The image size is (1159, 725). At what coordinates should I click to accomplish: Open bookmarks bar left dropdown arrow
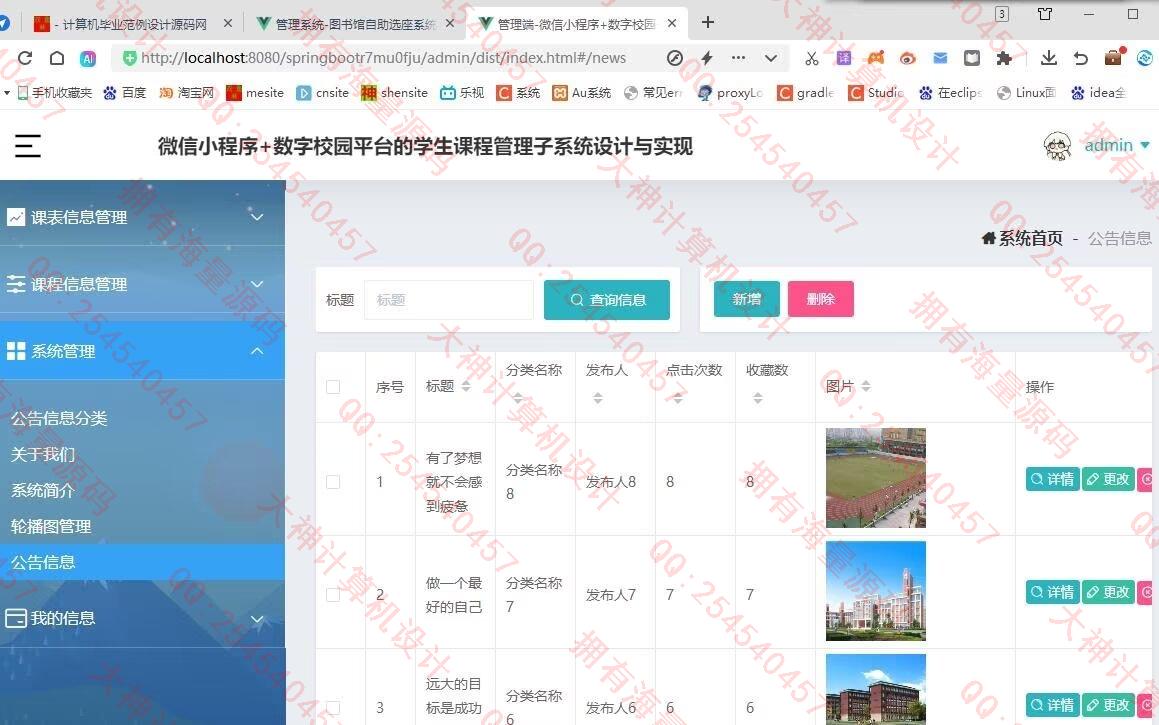[7, 92]
